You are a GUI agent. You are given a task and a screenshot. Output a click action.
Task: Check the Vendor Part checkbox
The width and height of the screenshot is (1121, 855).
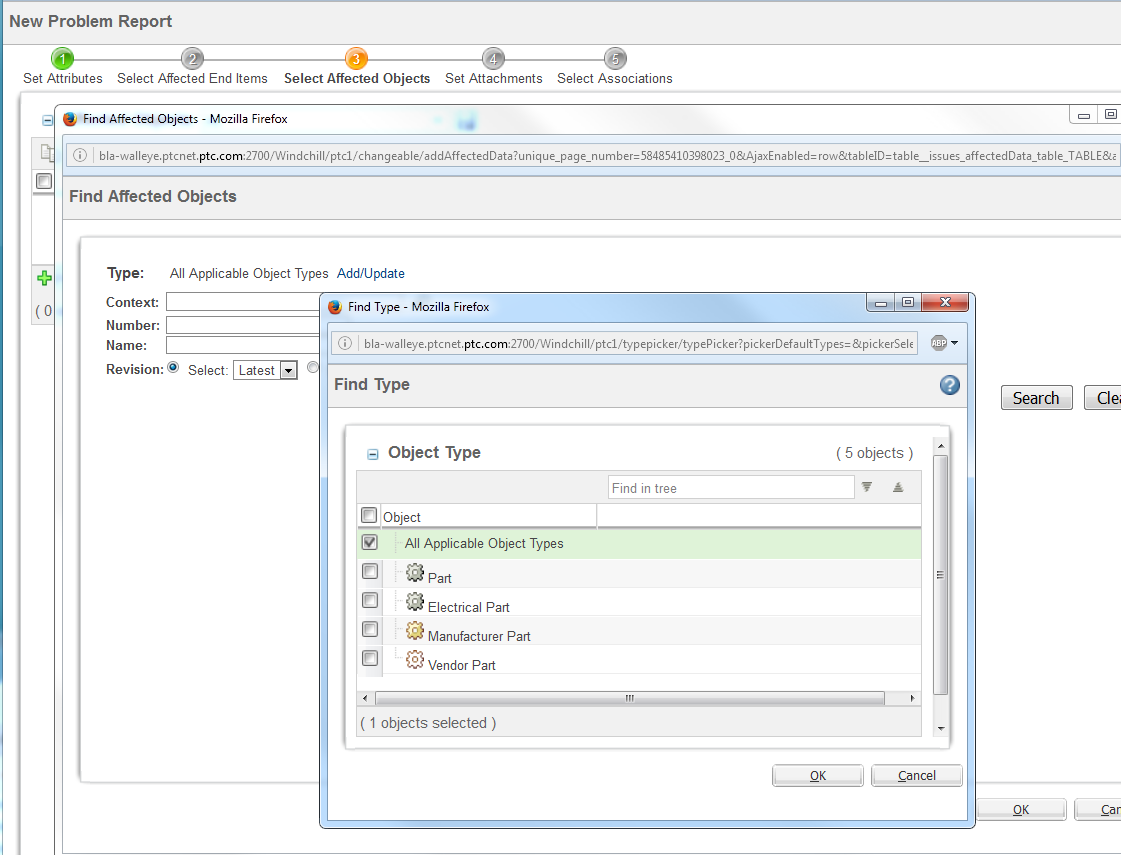point(370,659)
